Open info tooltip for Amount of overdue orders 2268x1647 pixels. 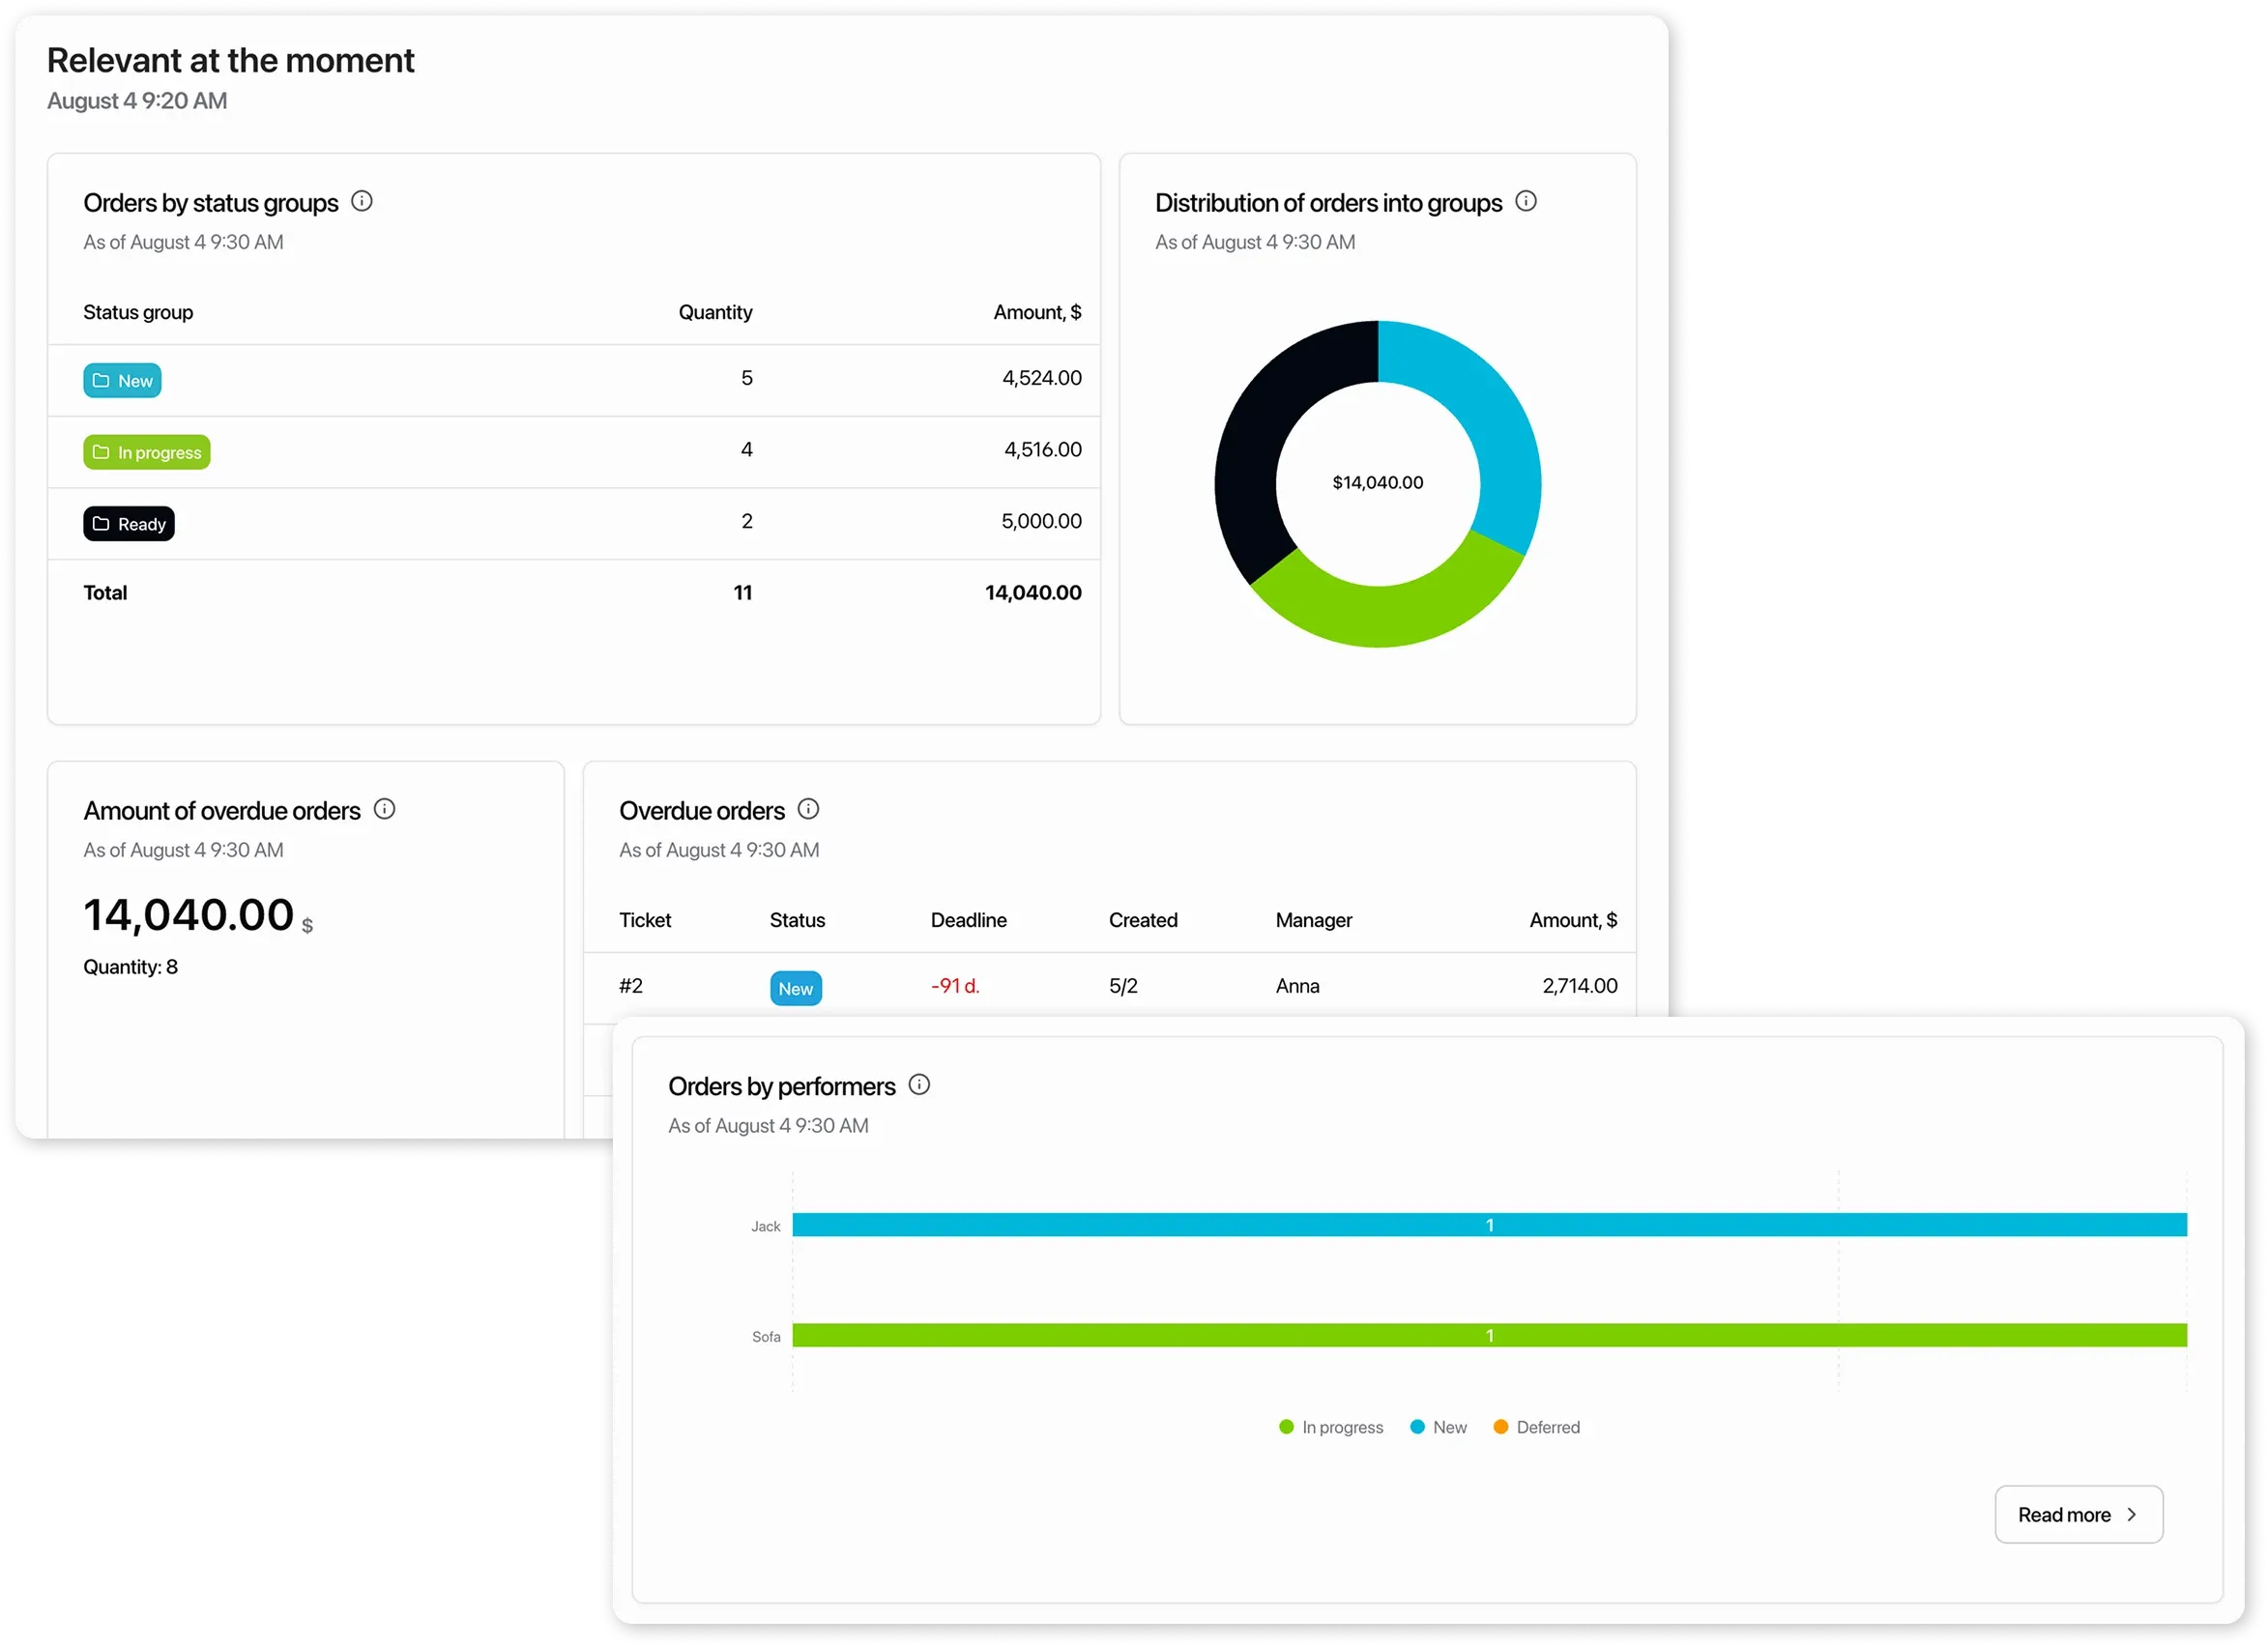coord(384,809)
